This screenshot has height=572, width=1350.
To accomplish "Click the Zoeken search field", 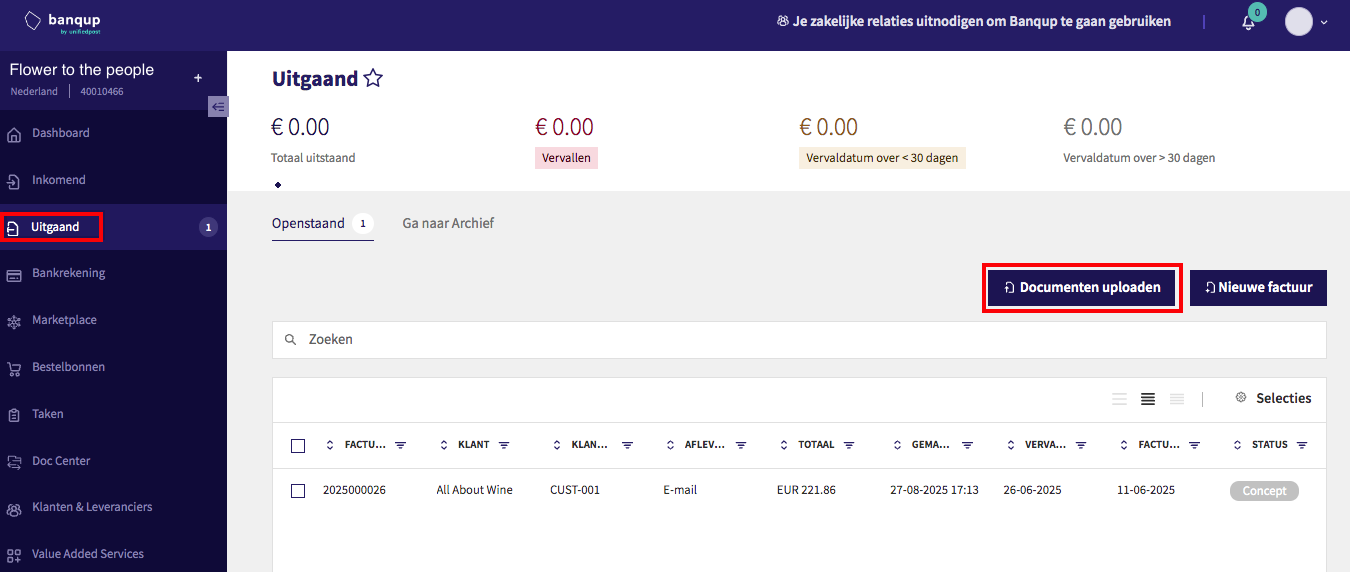I will (x=798, y=340).
